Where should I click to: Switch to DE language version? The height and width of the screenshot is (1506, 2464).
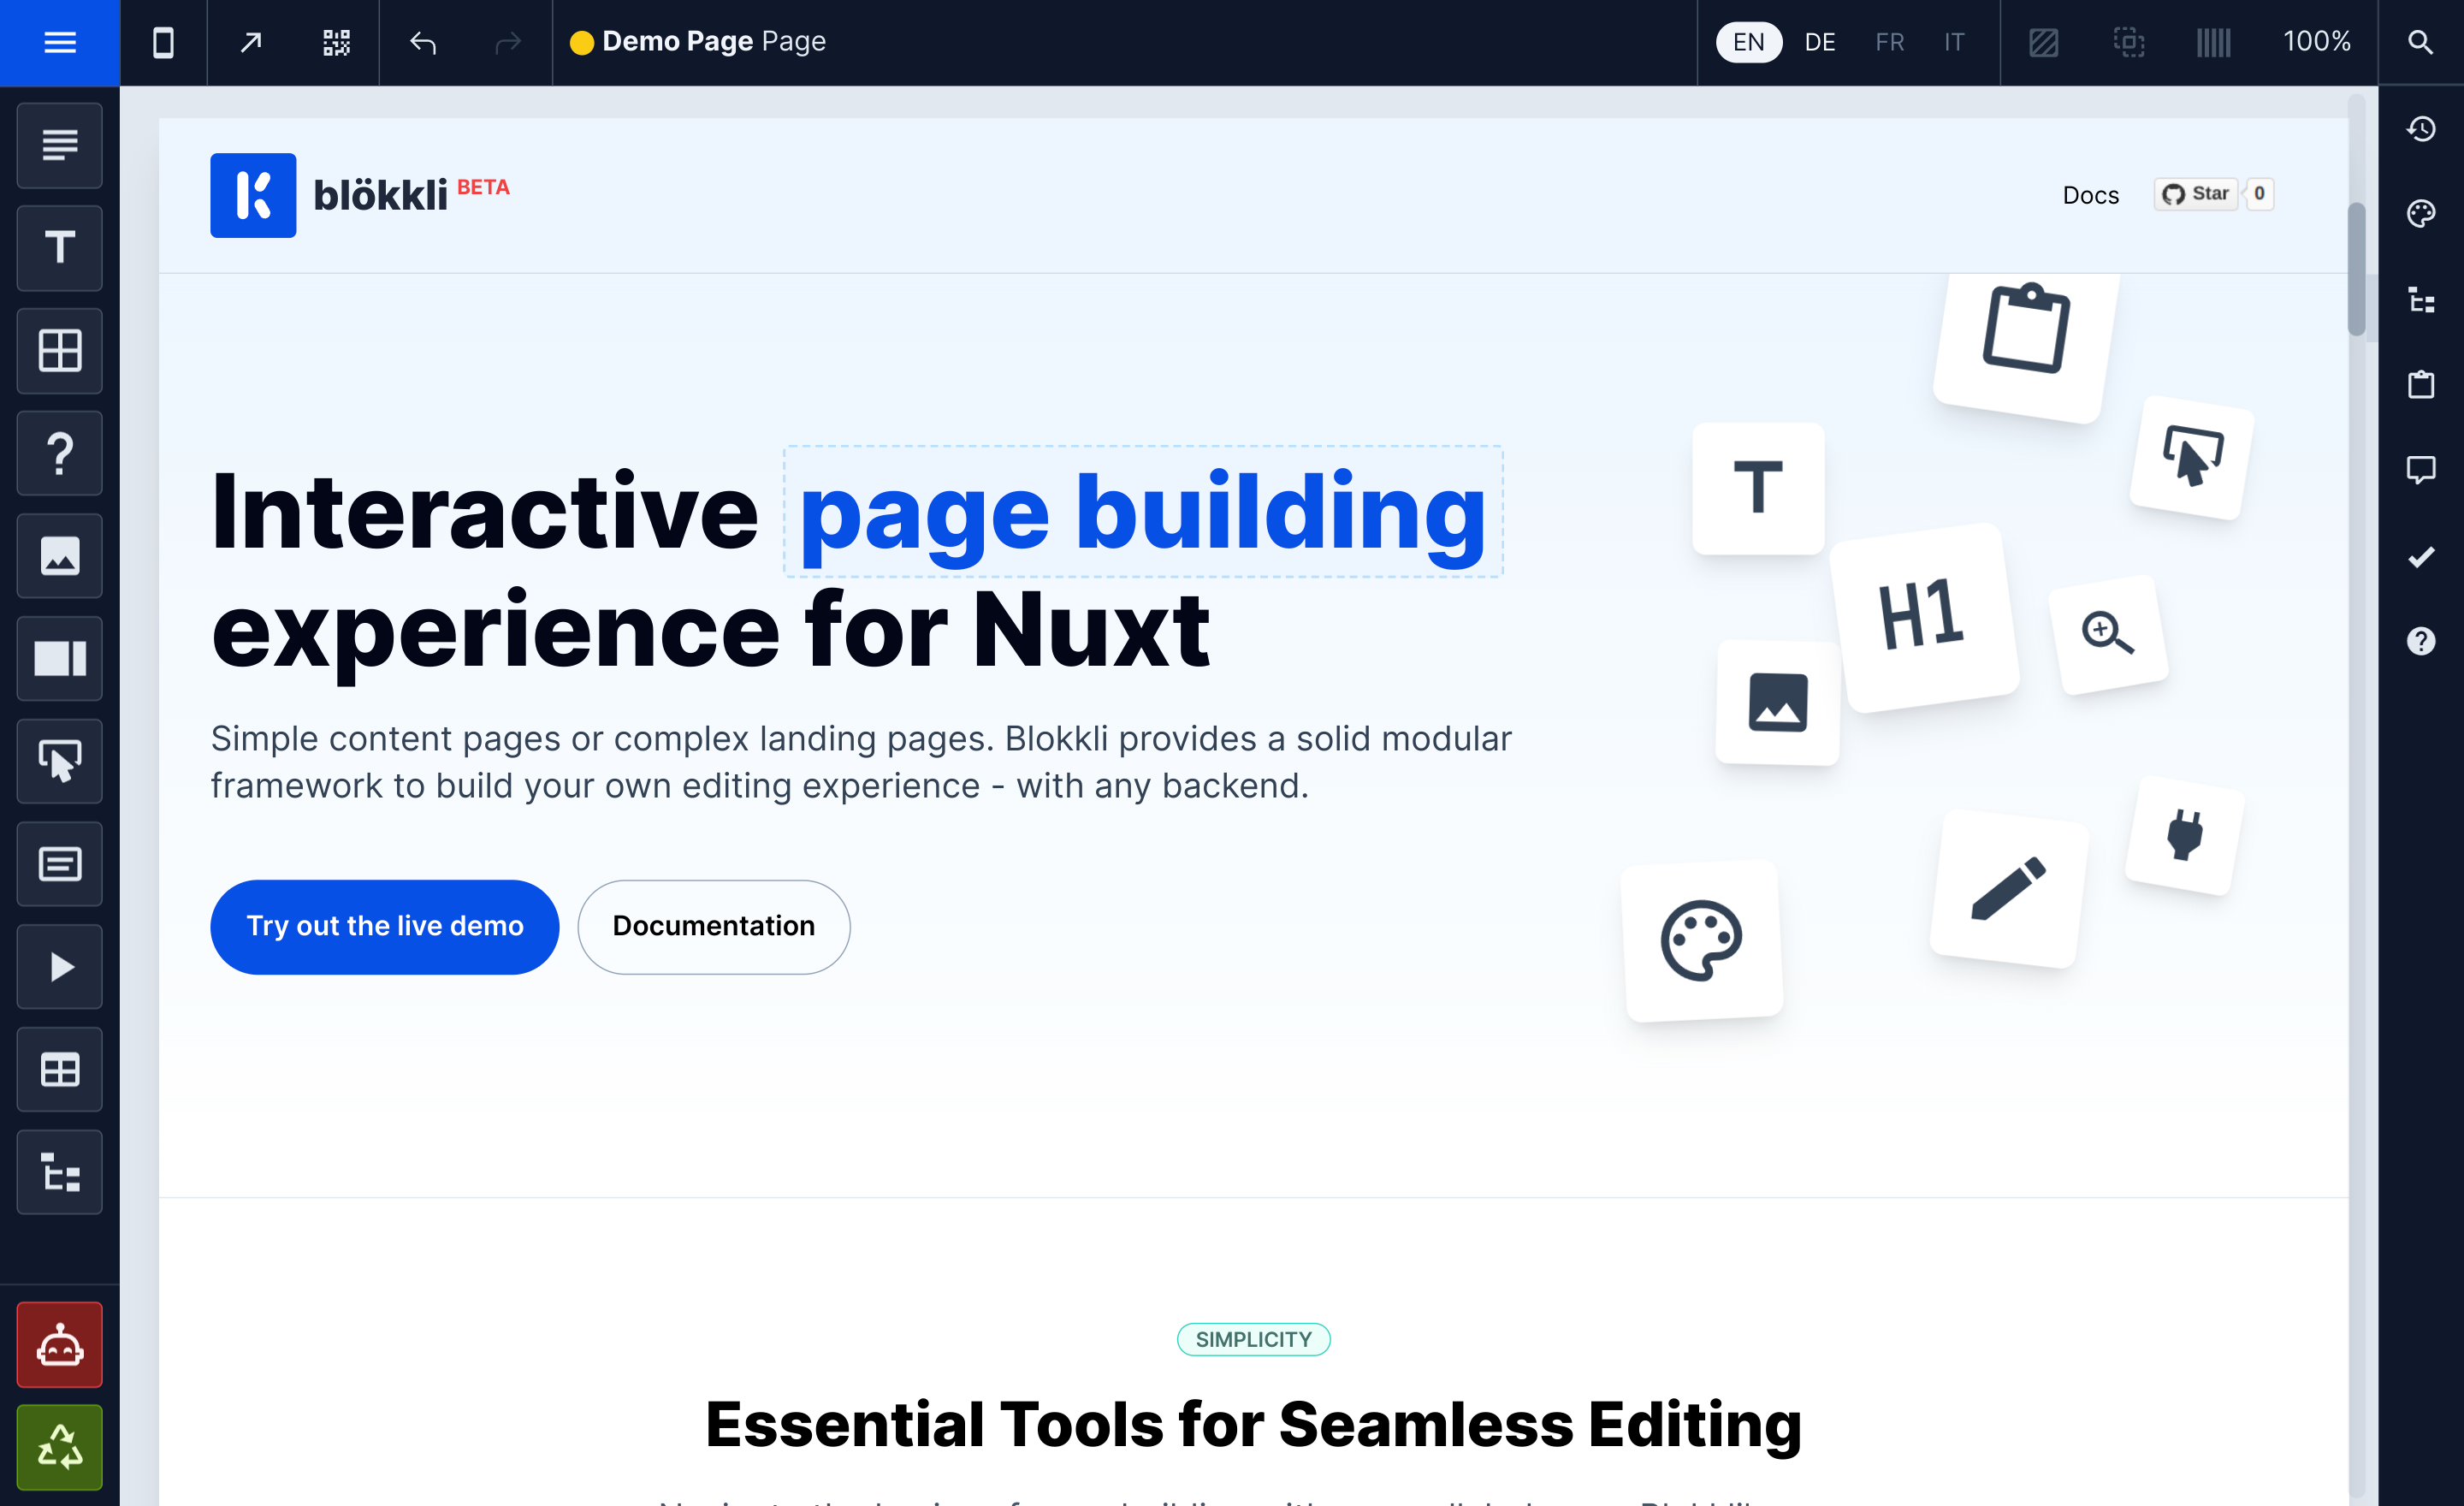tap(1820, 40)
